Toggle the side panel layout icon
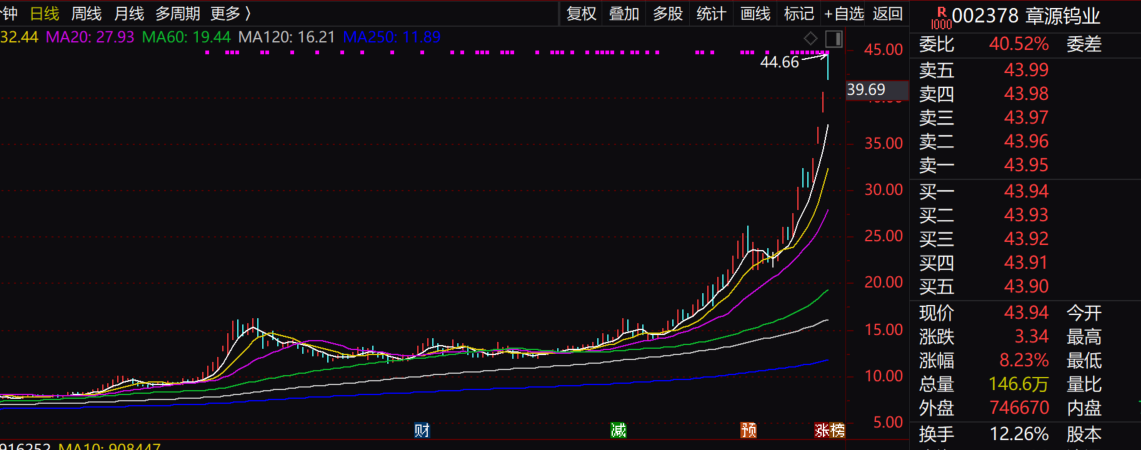Viewport: 1141px width, 450px height. 834,38
